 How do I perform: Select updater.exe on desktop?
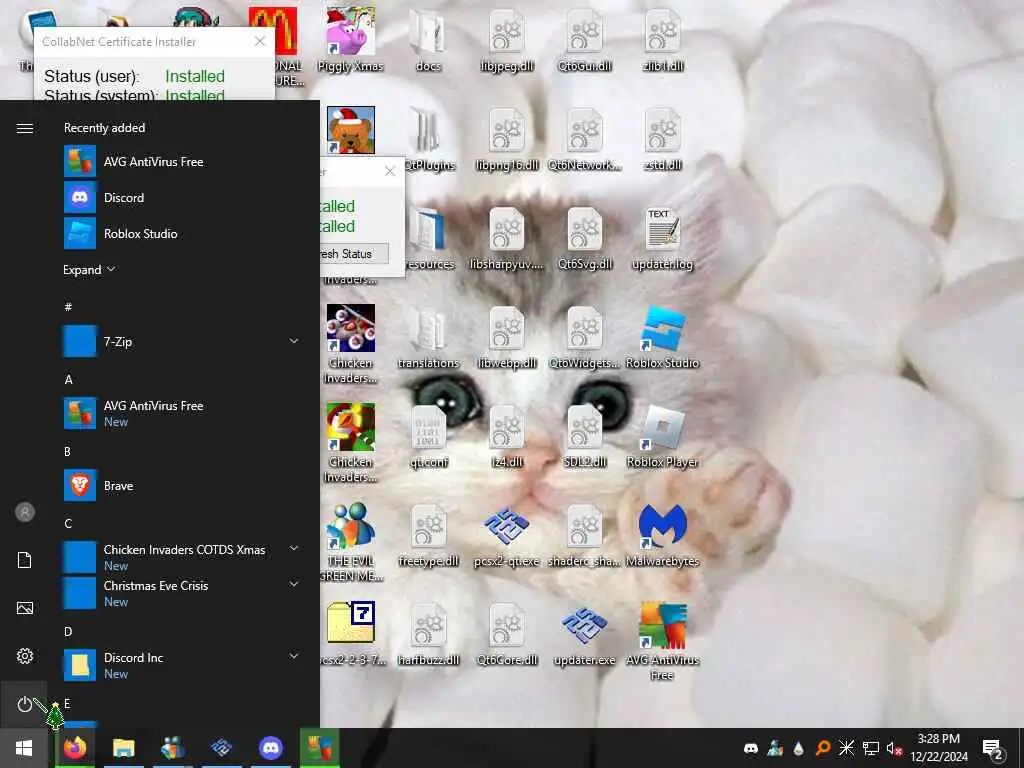[584, 634]
